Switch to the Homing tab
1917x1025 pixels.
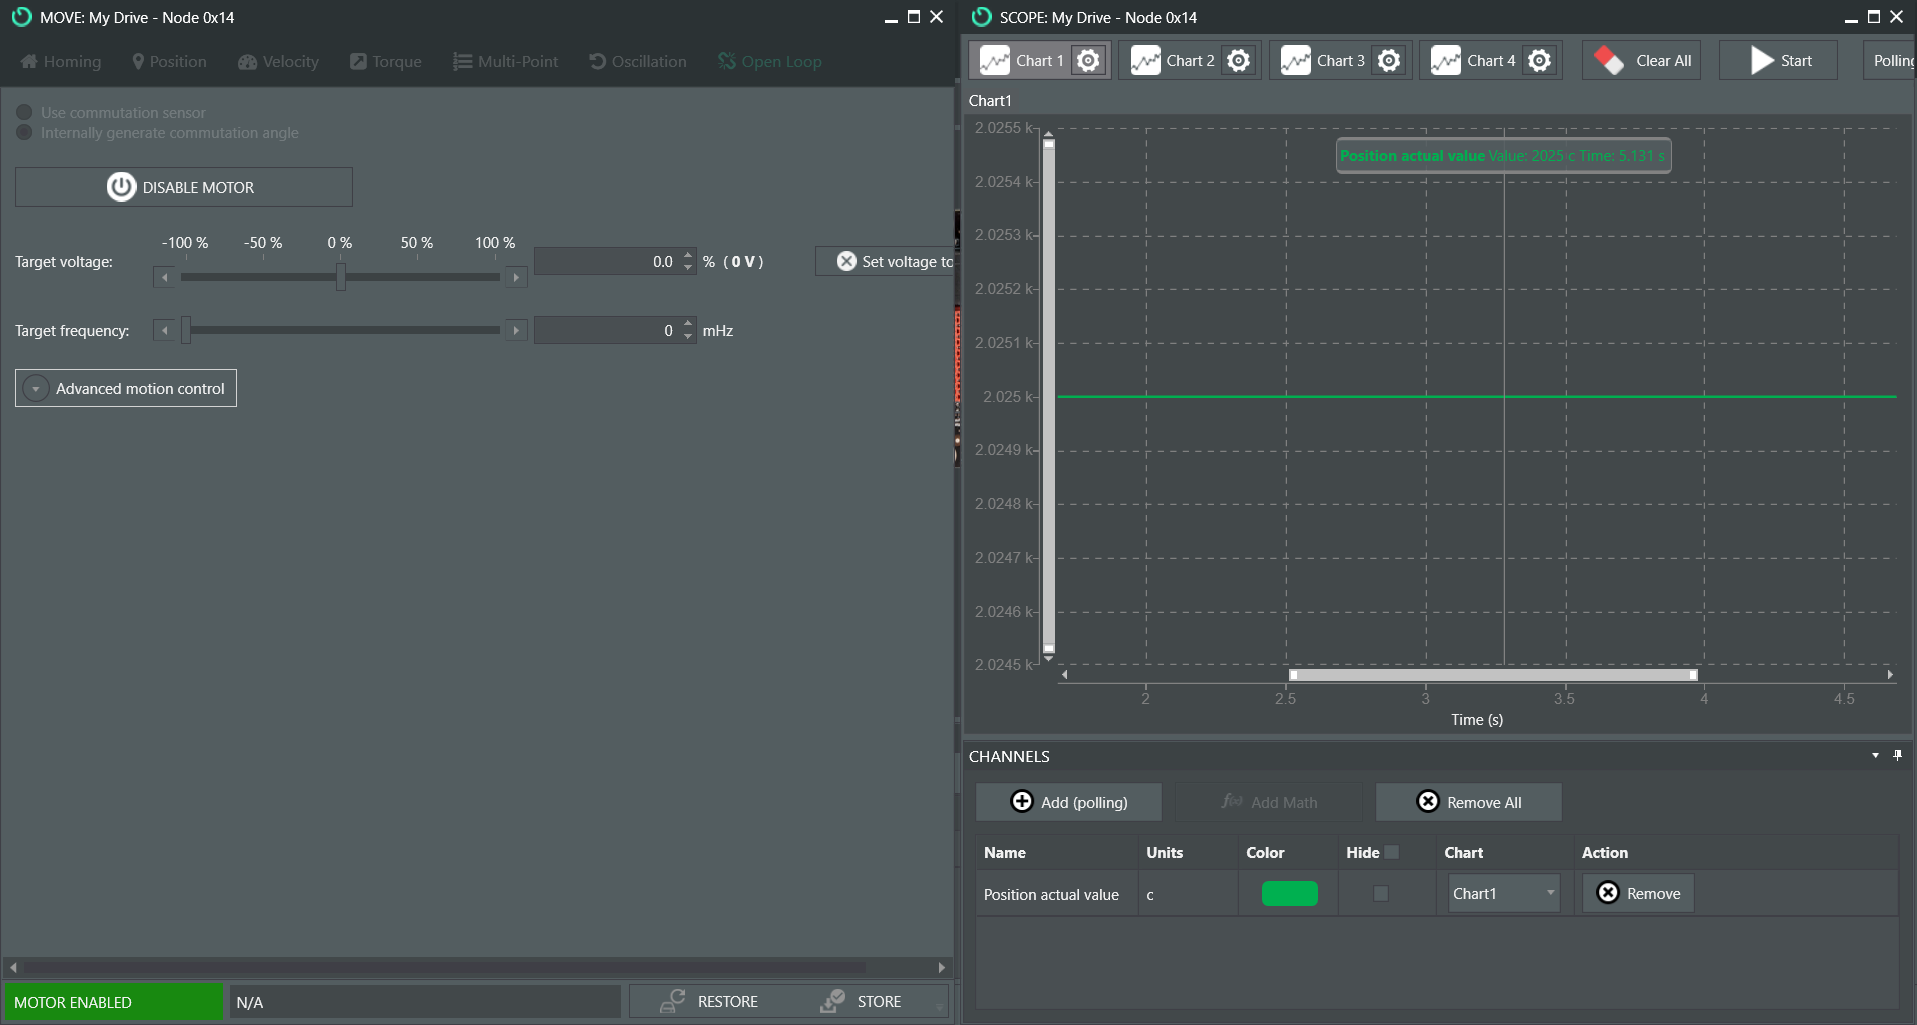(x=61, y=61)
